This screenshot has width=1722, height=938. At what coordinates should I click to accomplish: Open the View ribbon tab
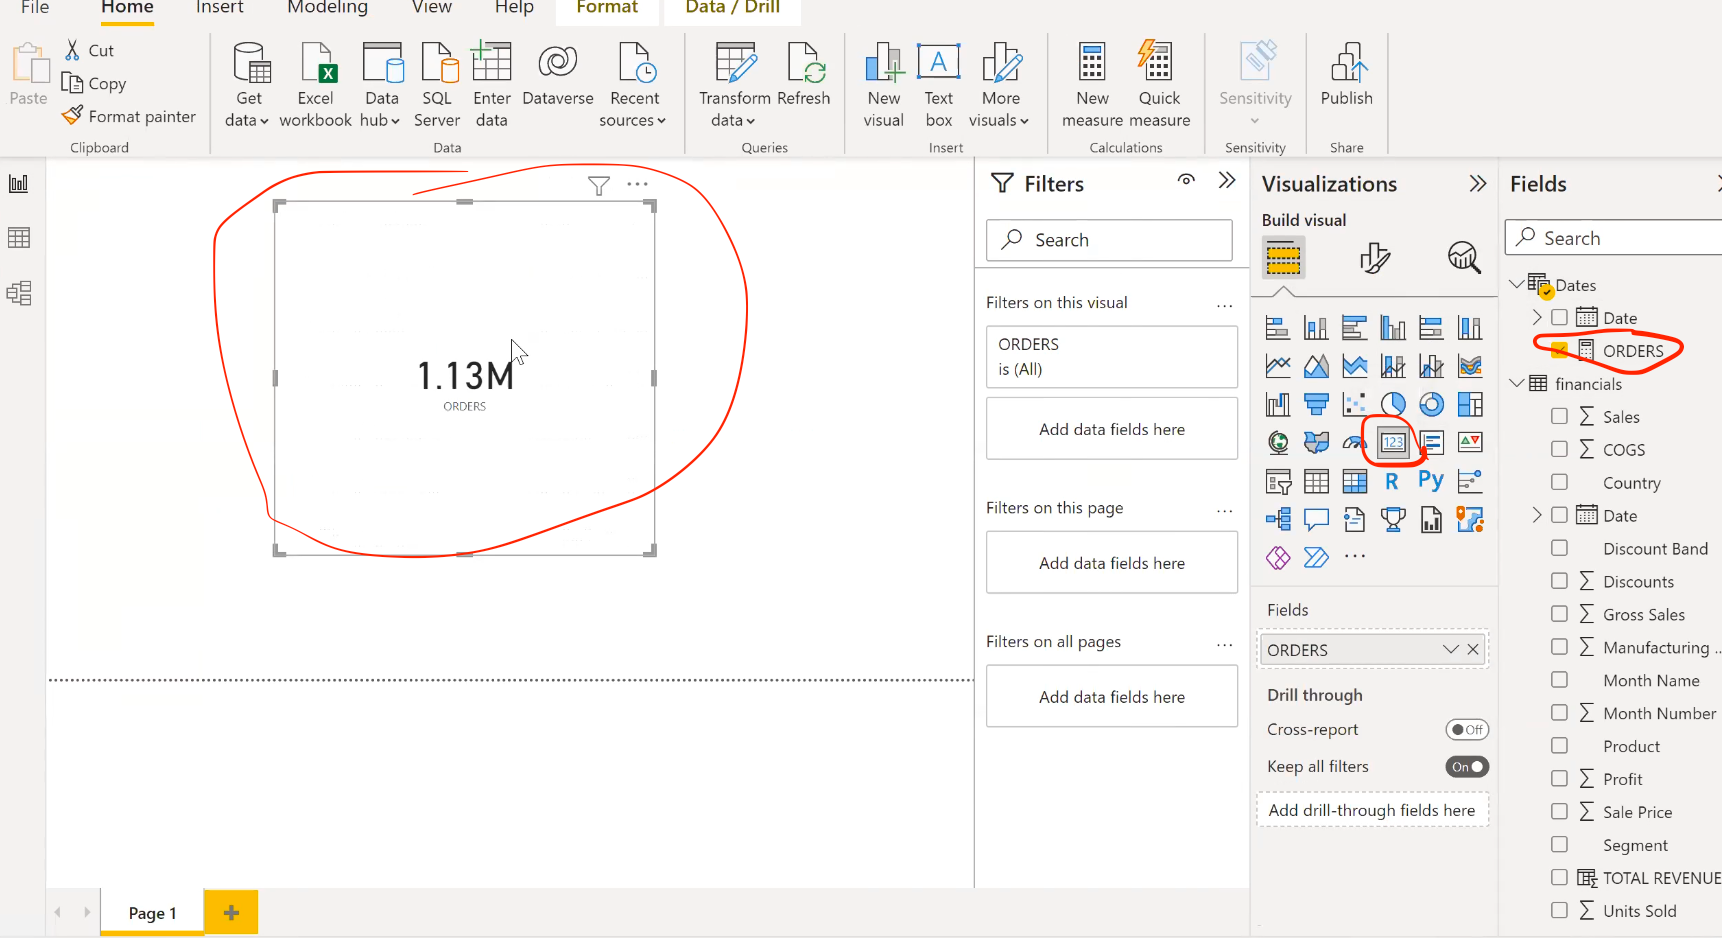point(432,8)
